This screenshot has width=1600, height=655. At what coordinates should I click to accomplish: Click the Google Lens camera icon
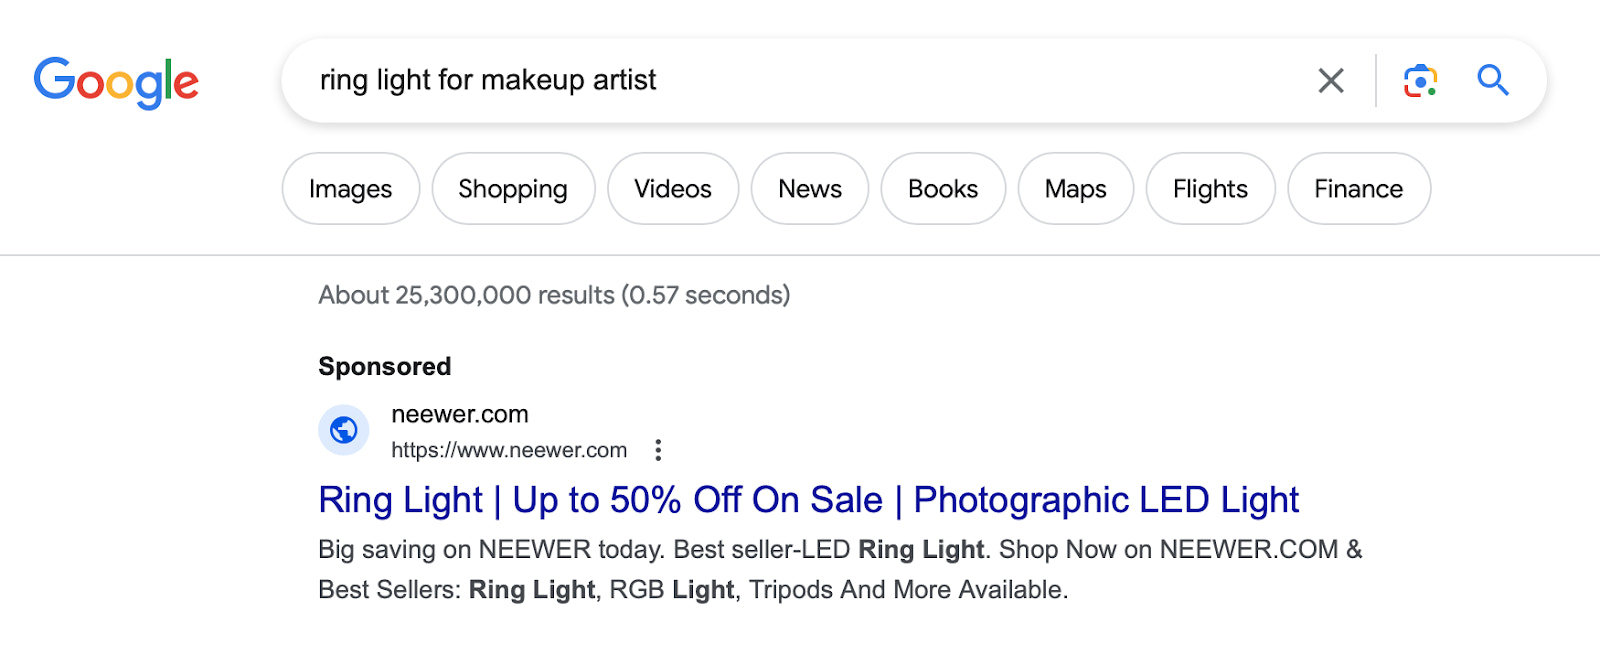tap(1419, 81)
